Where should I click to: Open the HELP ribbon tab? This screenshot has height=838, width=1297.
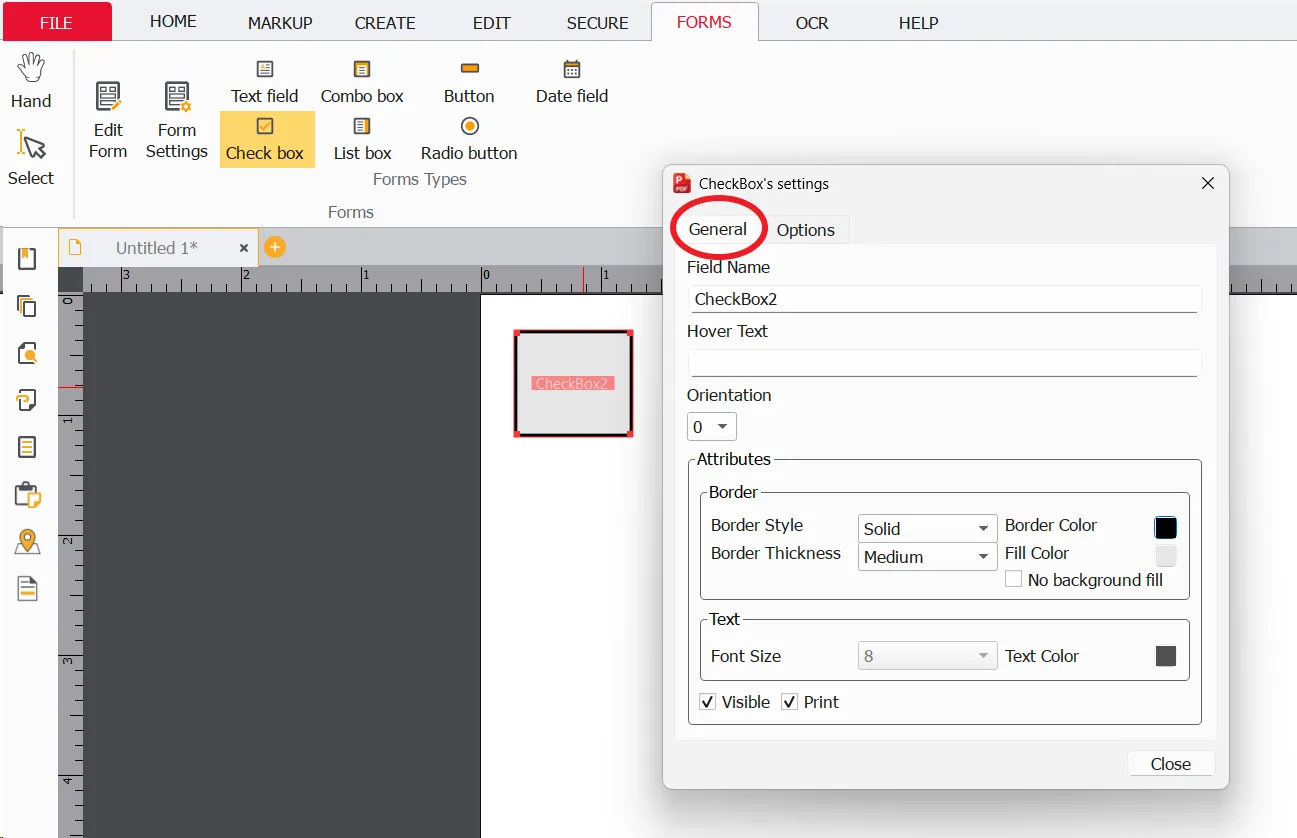click(x=918, y=22)
